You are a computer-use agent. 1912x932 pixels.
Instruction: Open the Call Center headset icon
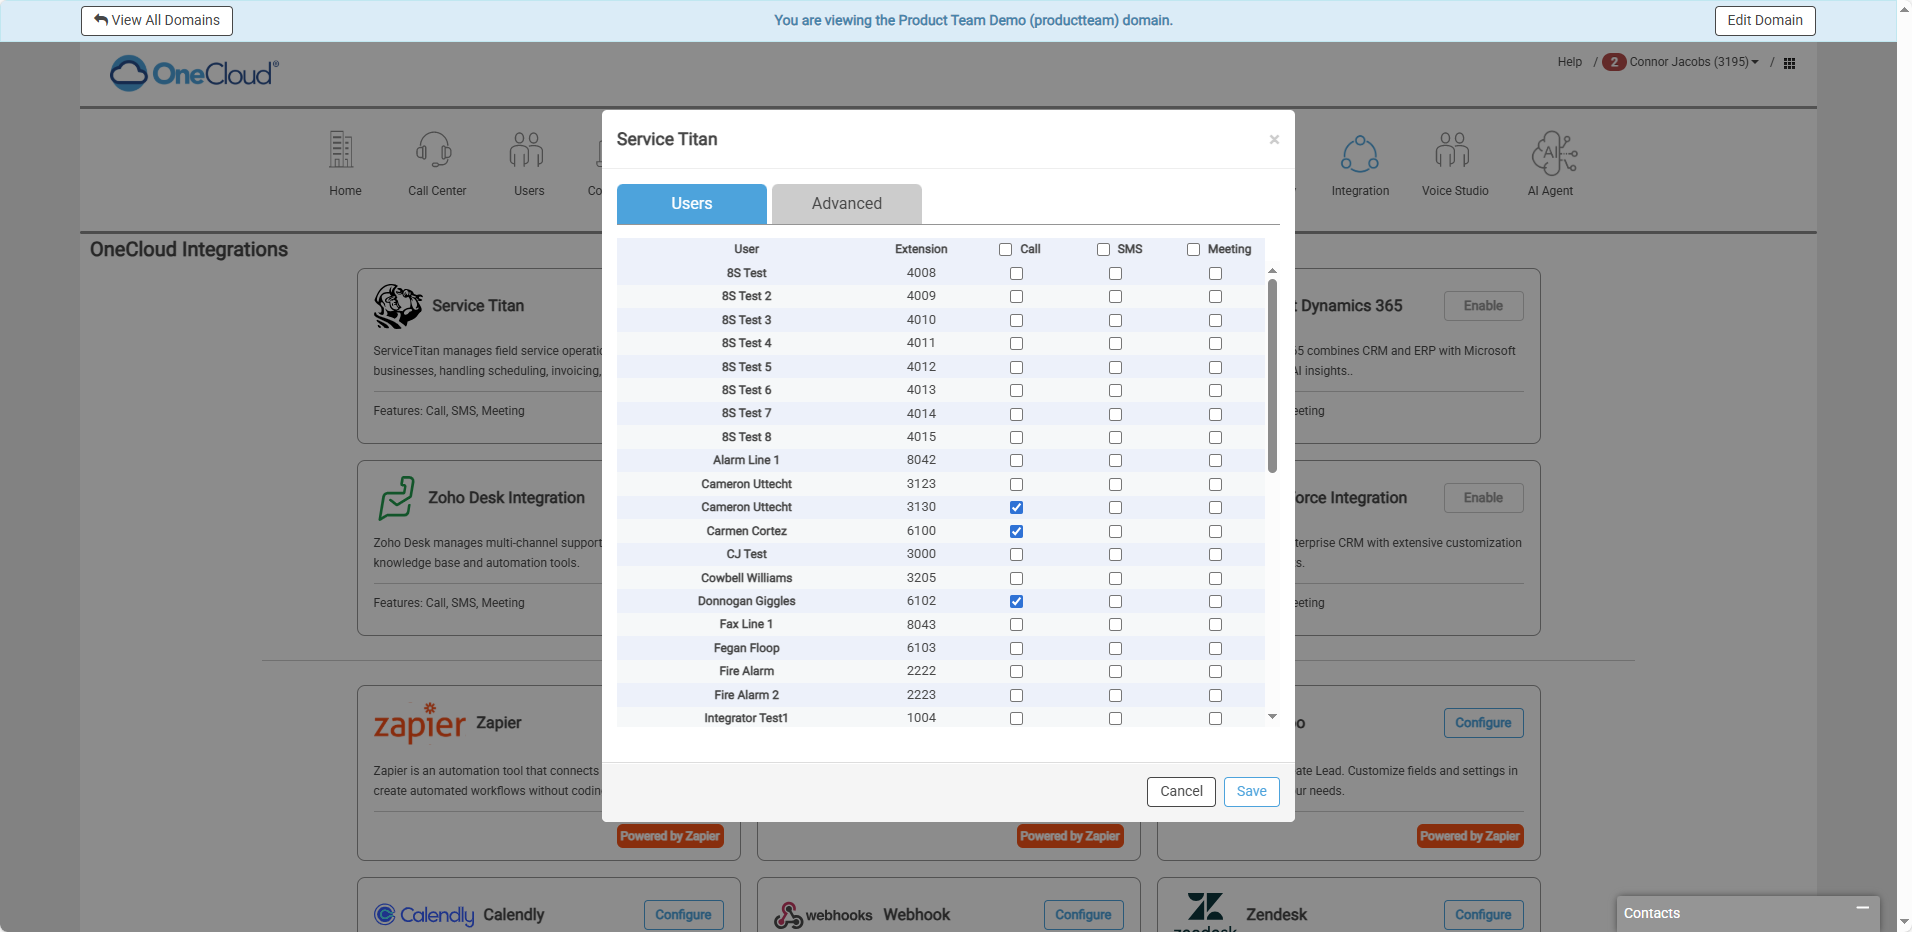click(435, 151)
